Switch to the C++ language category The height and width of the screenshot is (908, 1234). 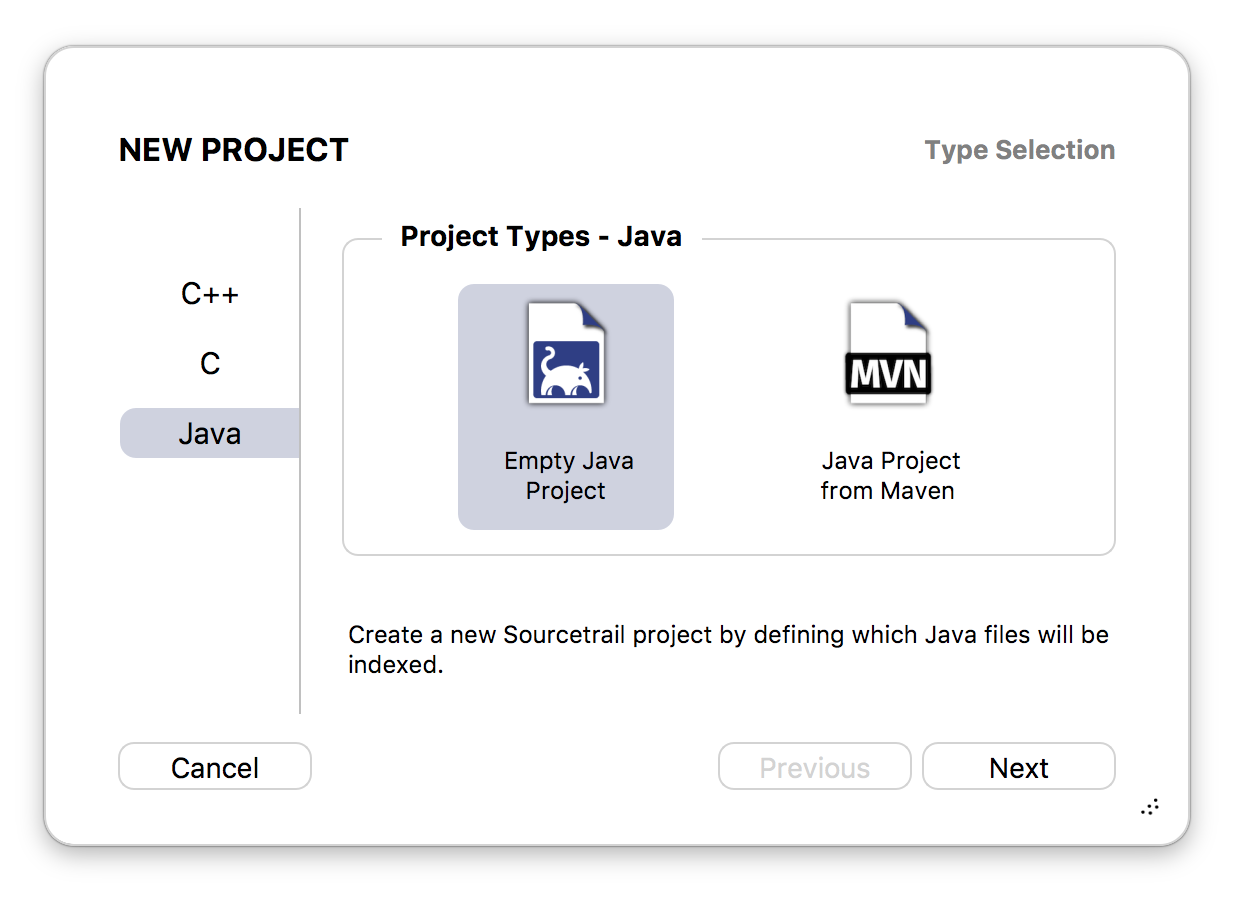point(210,294)
